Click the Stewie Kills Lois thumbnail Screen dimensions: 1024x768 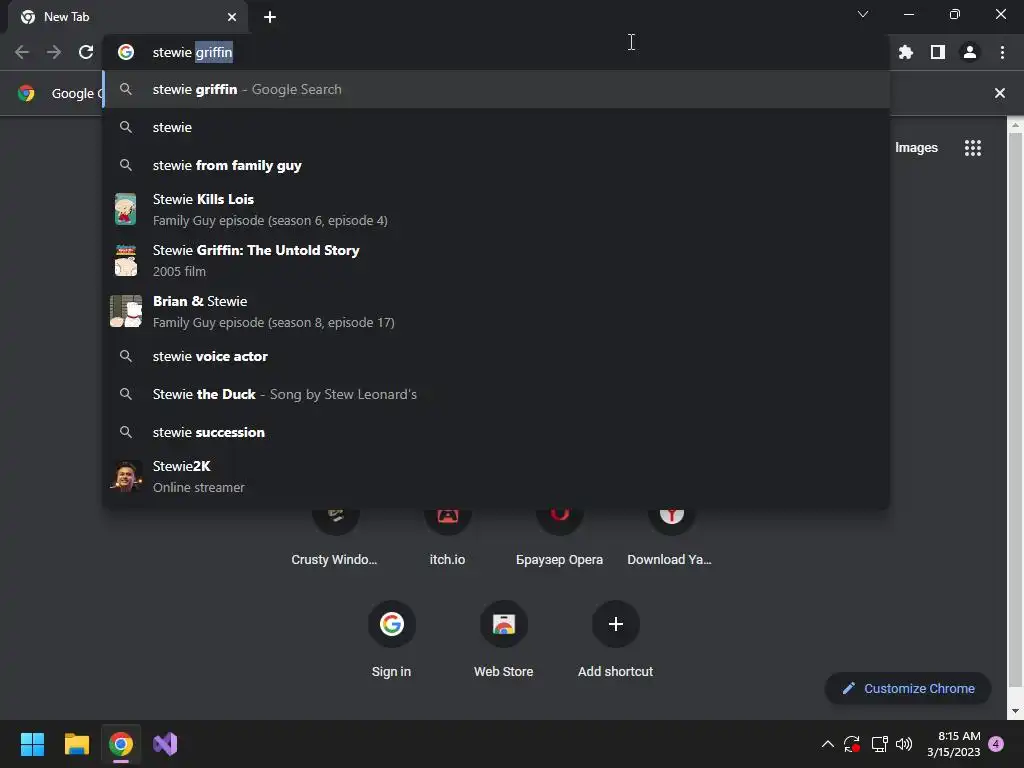(125, 209)
